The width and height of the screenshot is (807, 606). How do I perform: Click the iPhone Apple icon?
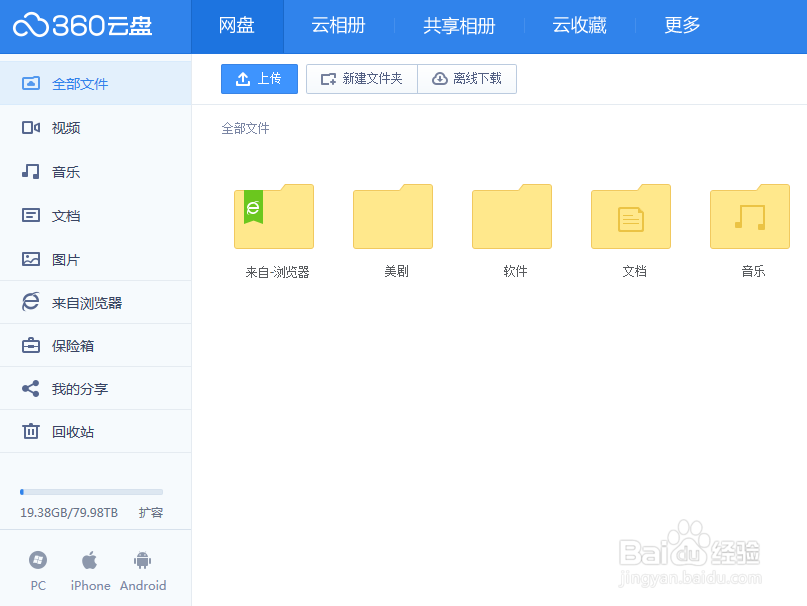coord(90,560)
